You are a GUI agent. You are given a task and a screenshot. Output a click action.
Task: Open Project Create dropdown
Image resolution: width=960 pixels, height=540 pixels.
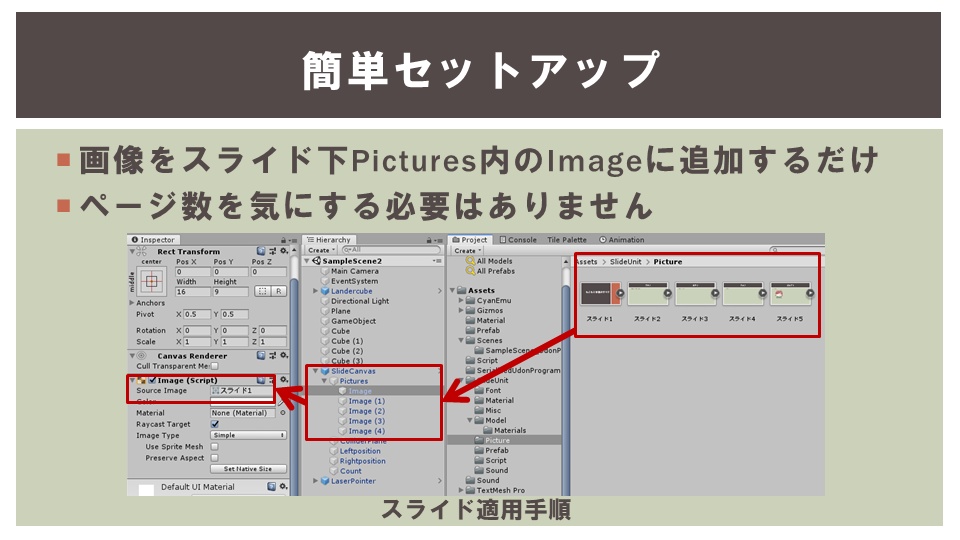pyautogui.click(x=468, y=250)
